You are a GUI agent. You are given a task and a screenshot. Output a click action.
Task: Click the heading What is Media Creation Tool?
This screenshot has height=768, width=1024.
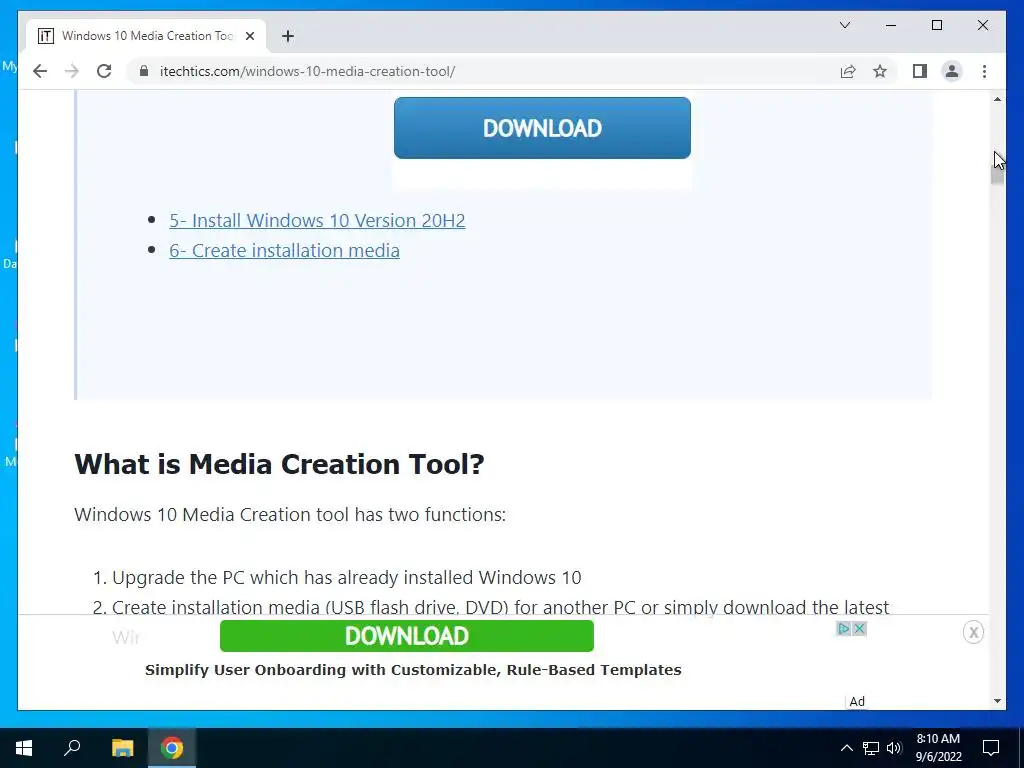(x=280, y=464)
